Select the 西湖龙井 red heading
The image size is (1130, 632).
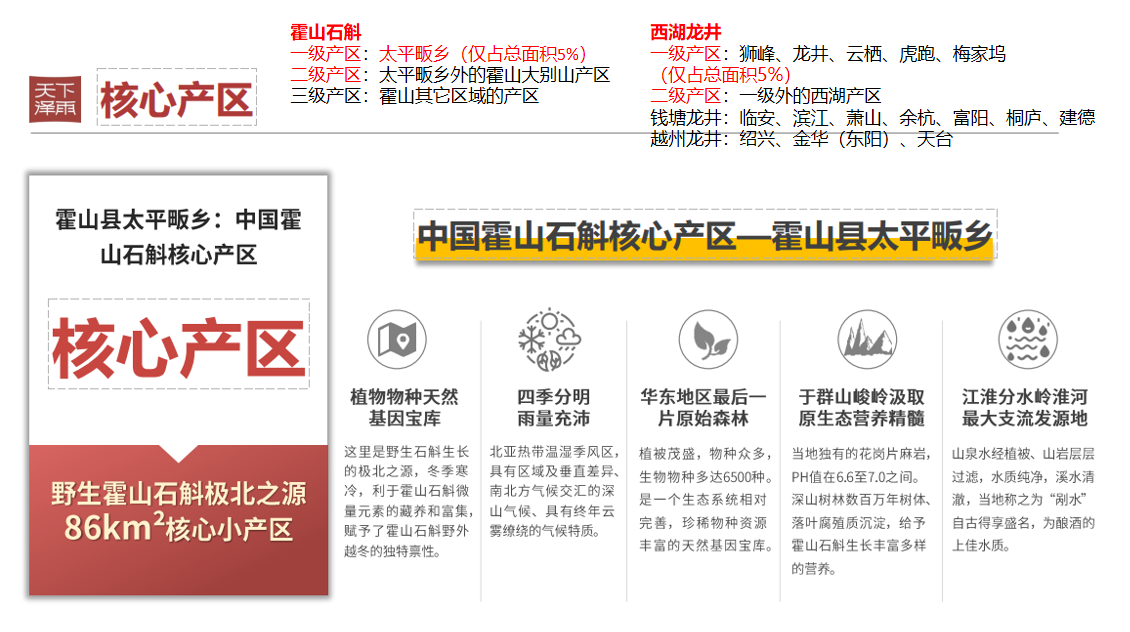[x=685, y=32]
